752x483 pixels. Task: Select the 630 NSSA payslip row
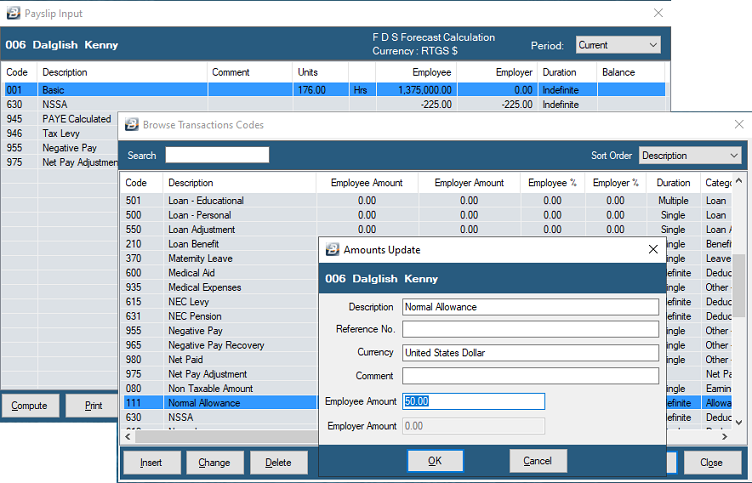coord(334,104)
